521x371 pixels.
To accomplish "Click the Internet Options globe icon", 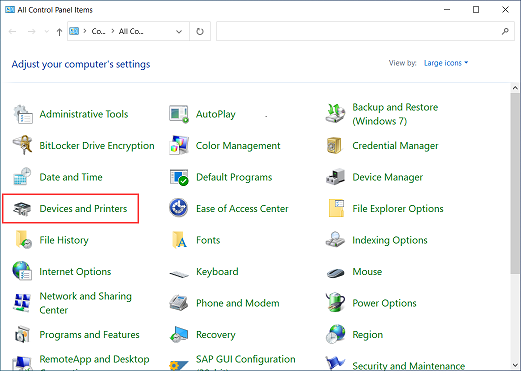I will coord(22,271).
